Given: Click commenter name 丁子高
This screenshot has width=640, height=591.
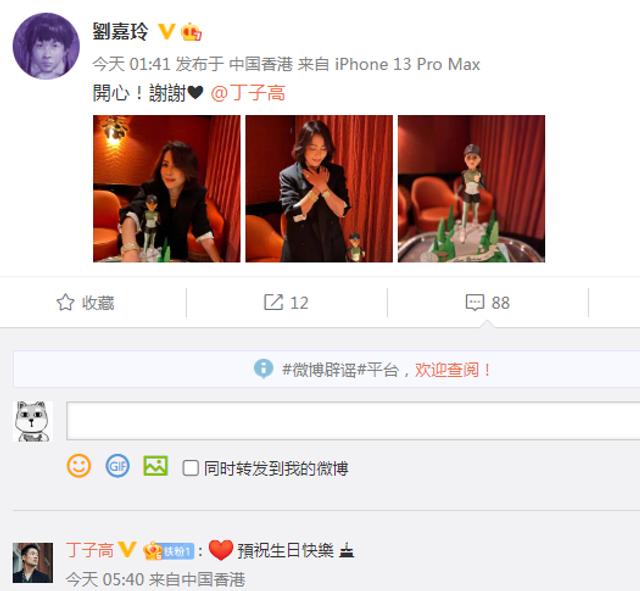Looking at the screenshot, I should point(90,550).
